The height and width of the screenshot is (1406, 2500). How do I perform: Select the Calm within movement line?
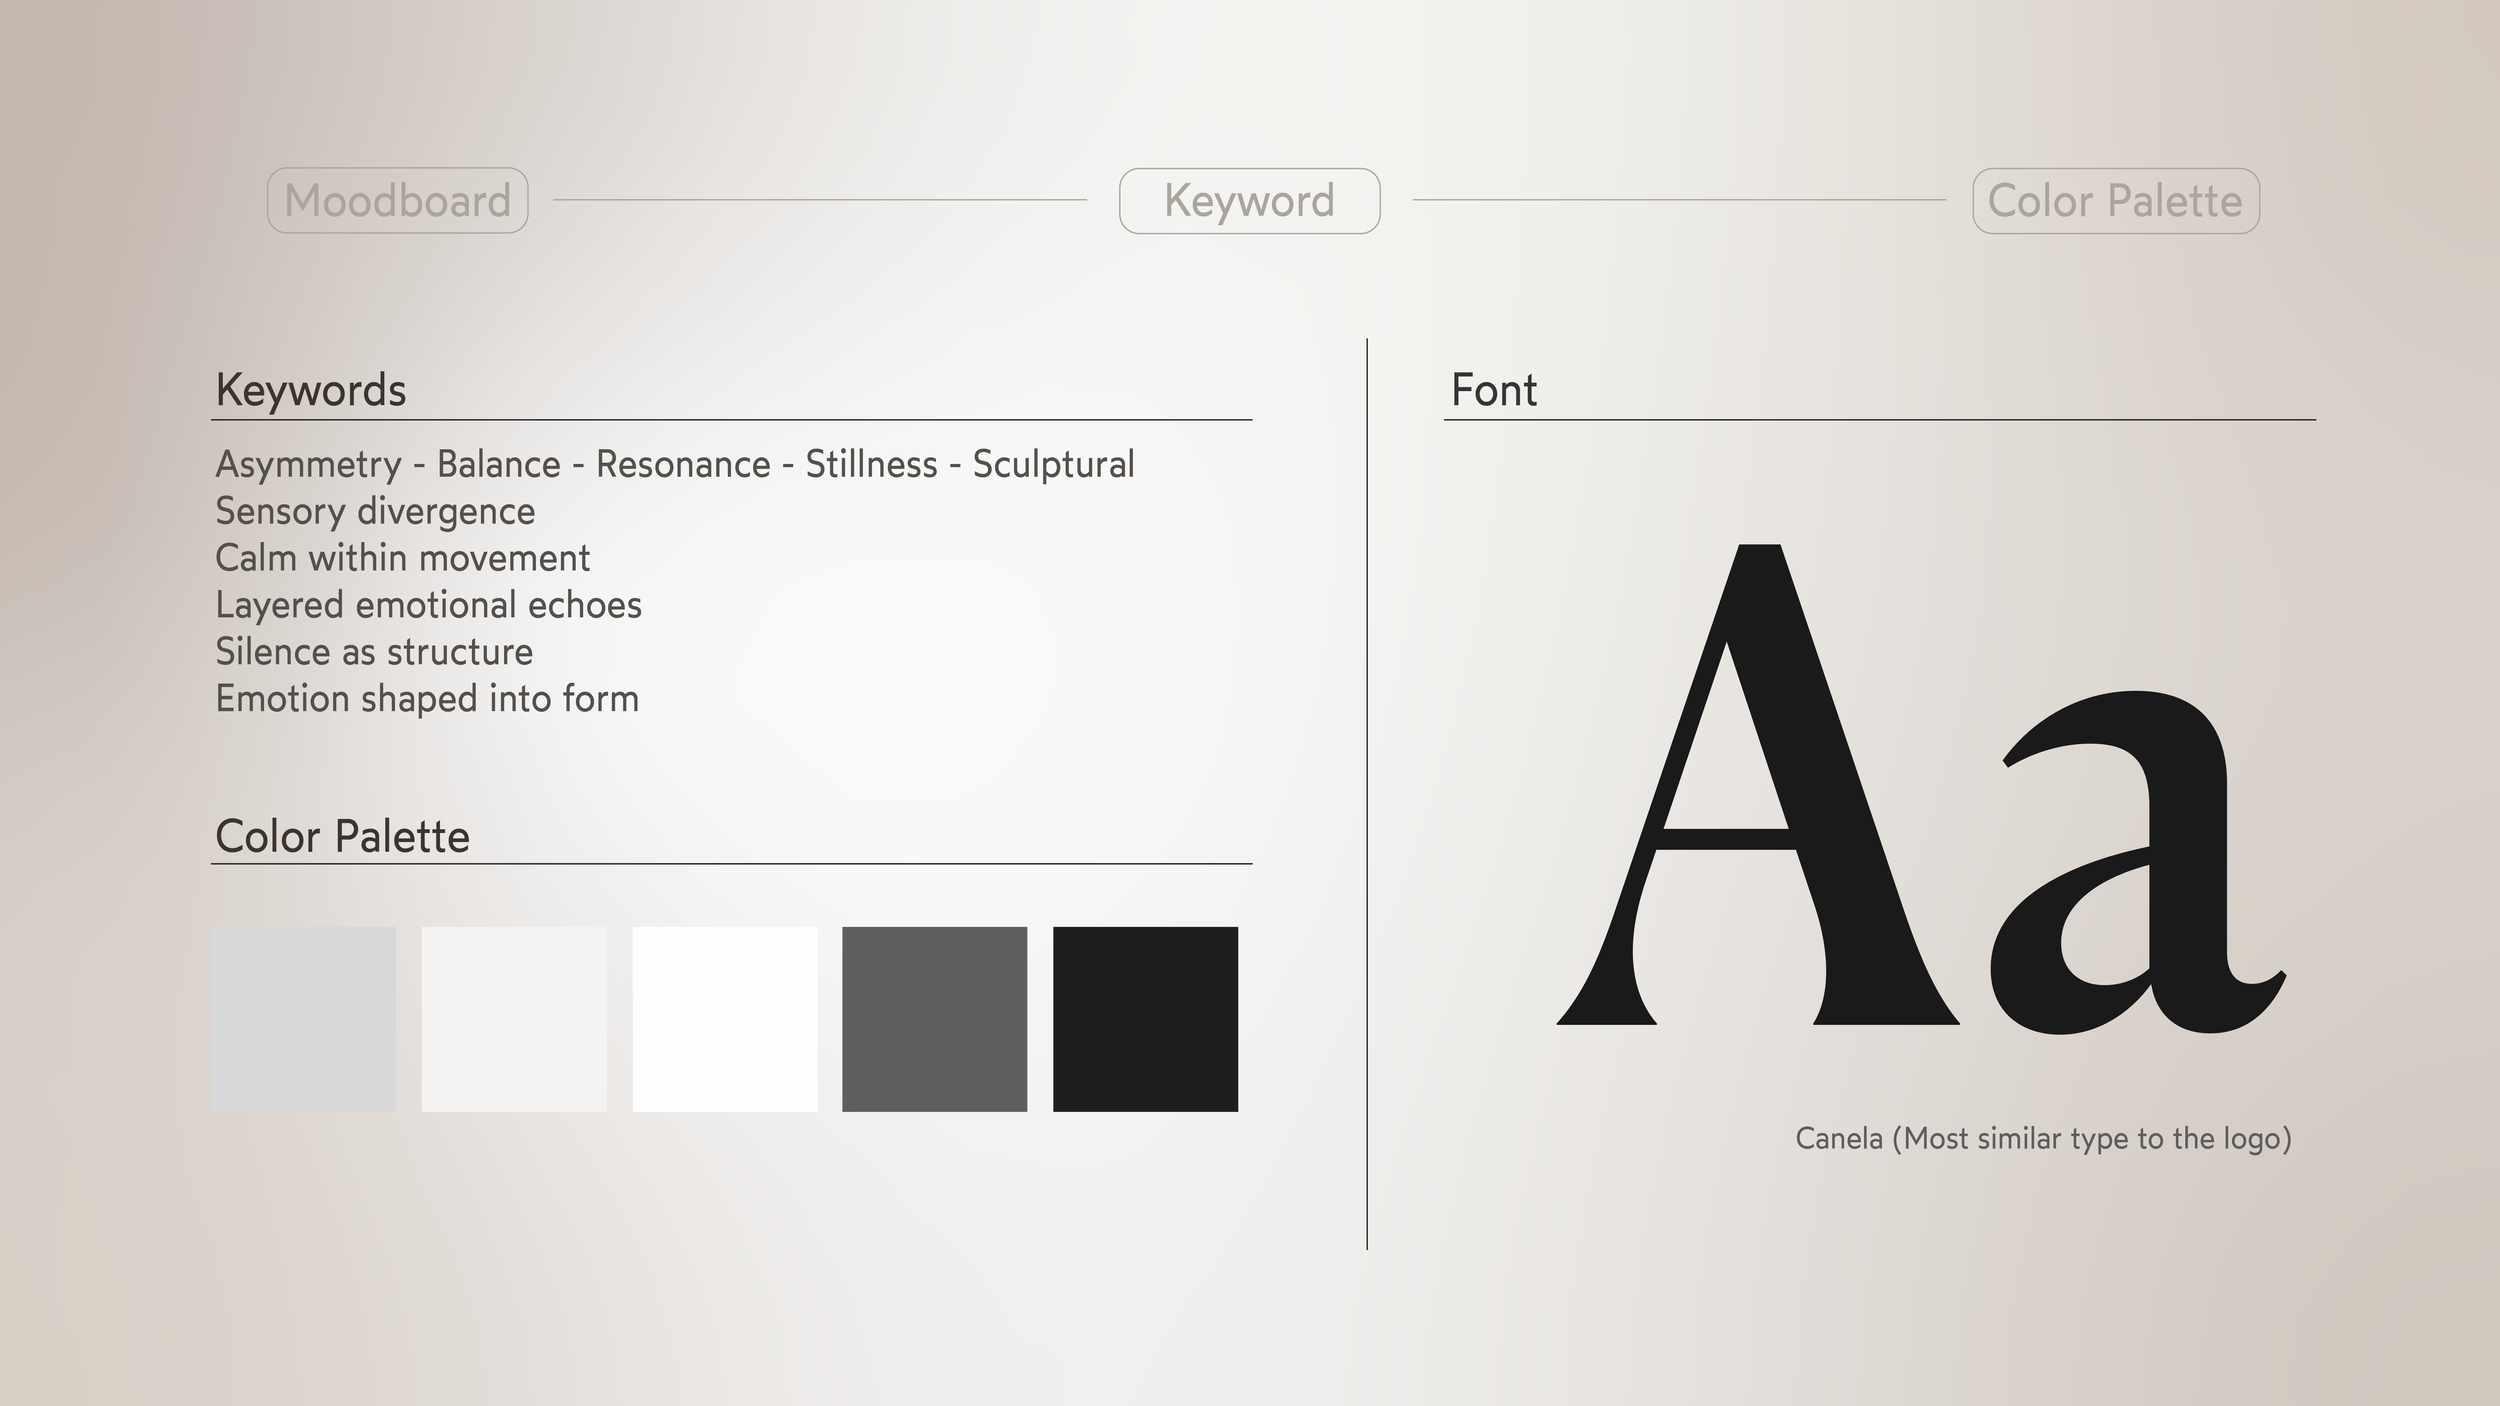coord(402,558)
